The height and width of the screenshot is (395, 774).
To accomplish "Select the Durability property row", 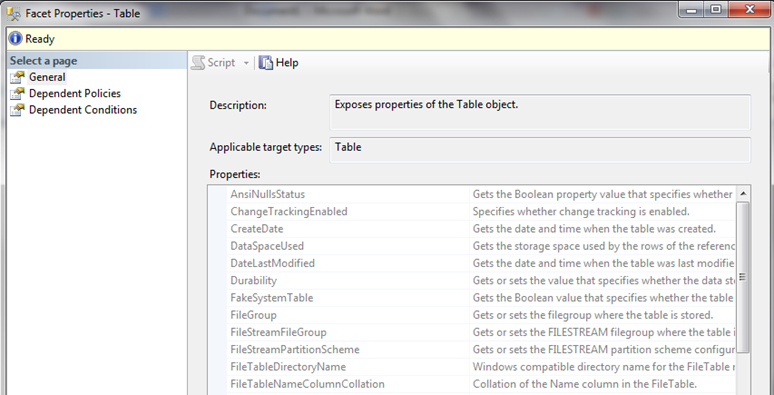I will 472,280.
